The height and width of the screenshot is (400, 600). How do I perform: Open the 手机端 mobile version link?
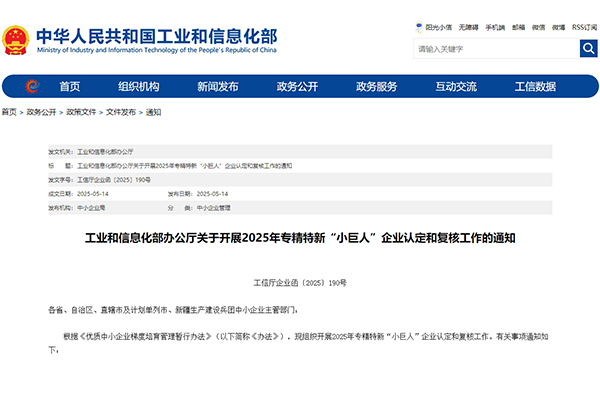(495, 28)
